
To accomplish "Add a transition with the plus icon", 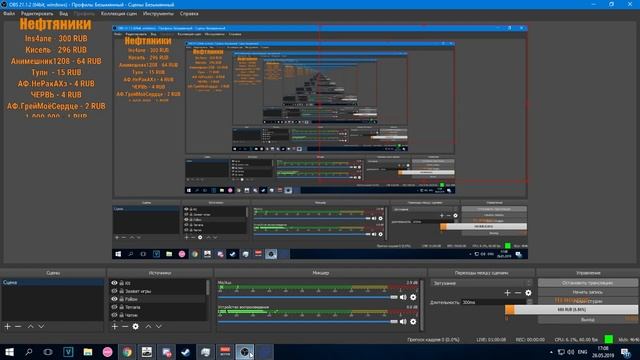I will click(x=507, y=293).
